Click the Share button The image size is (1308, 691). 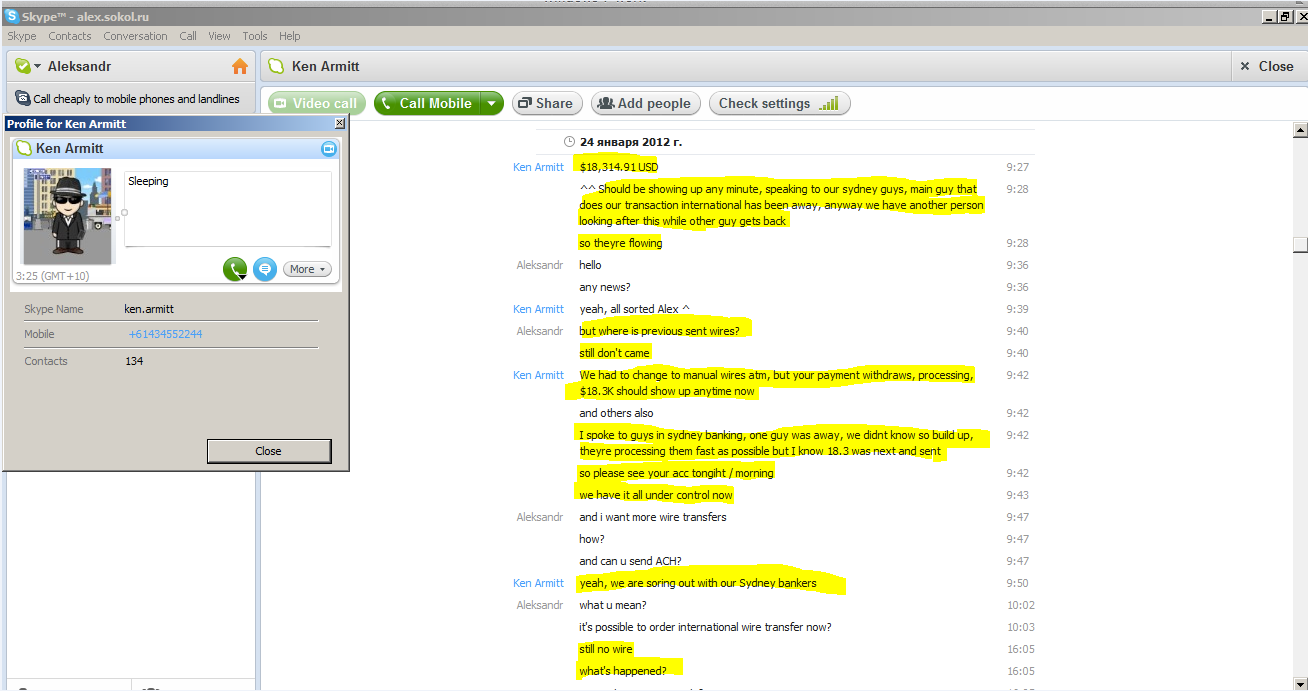(546, 103)
